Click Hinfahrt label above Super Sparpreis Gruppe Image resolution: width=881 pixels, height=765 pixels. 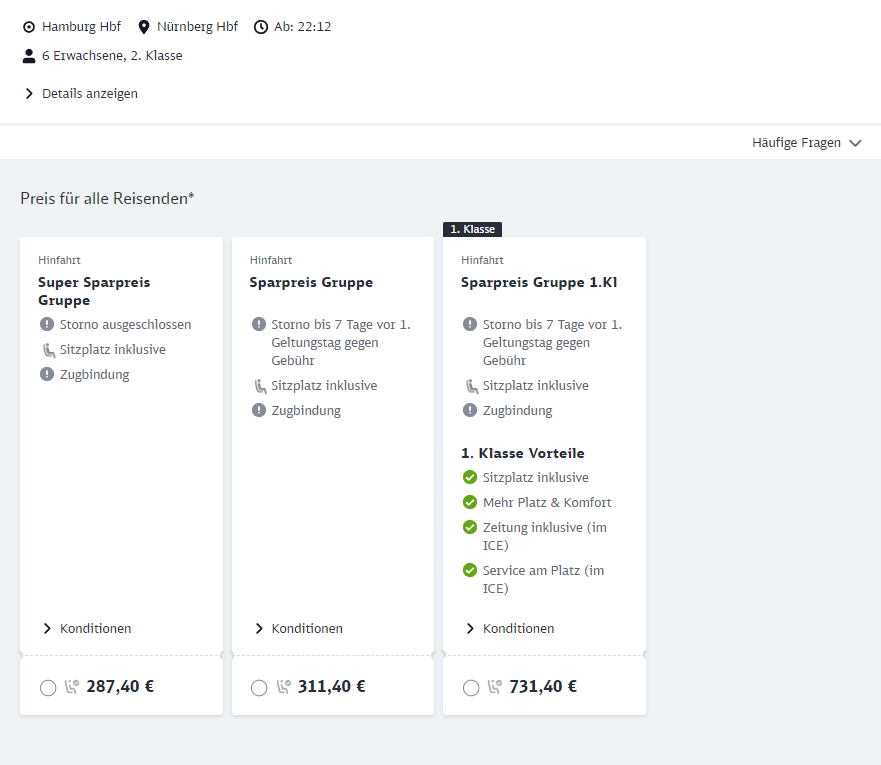(60, 260)
